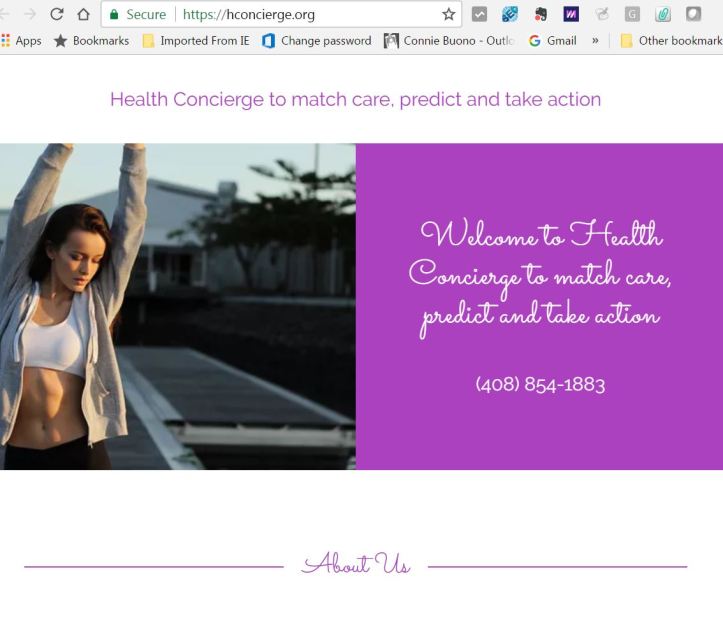Show hidden bookmarks with the chevron

coord(595,41)
